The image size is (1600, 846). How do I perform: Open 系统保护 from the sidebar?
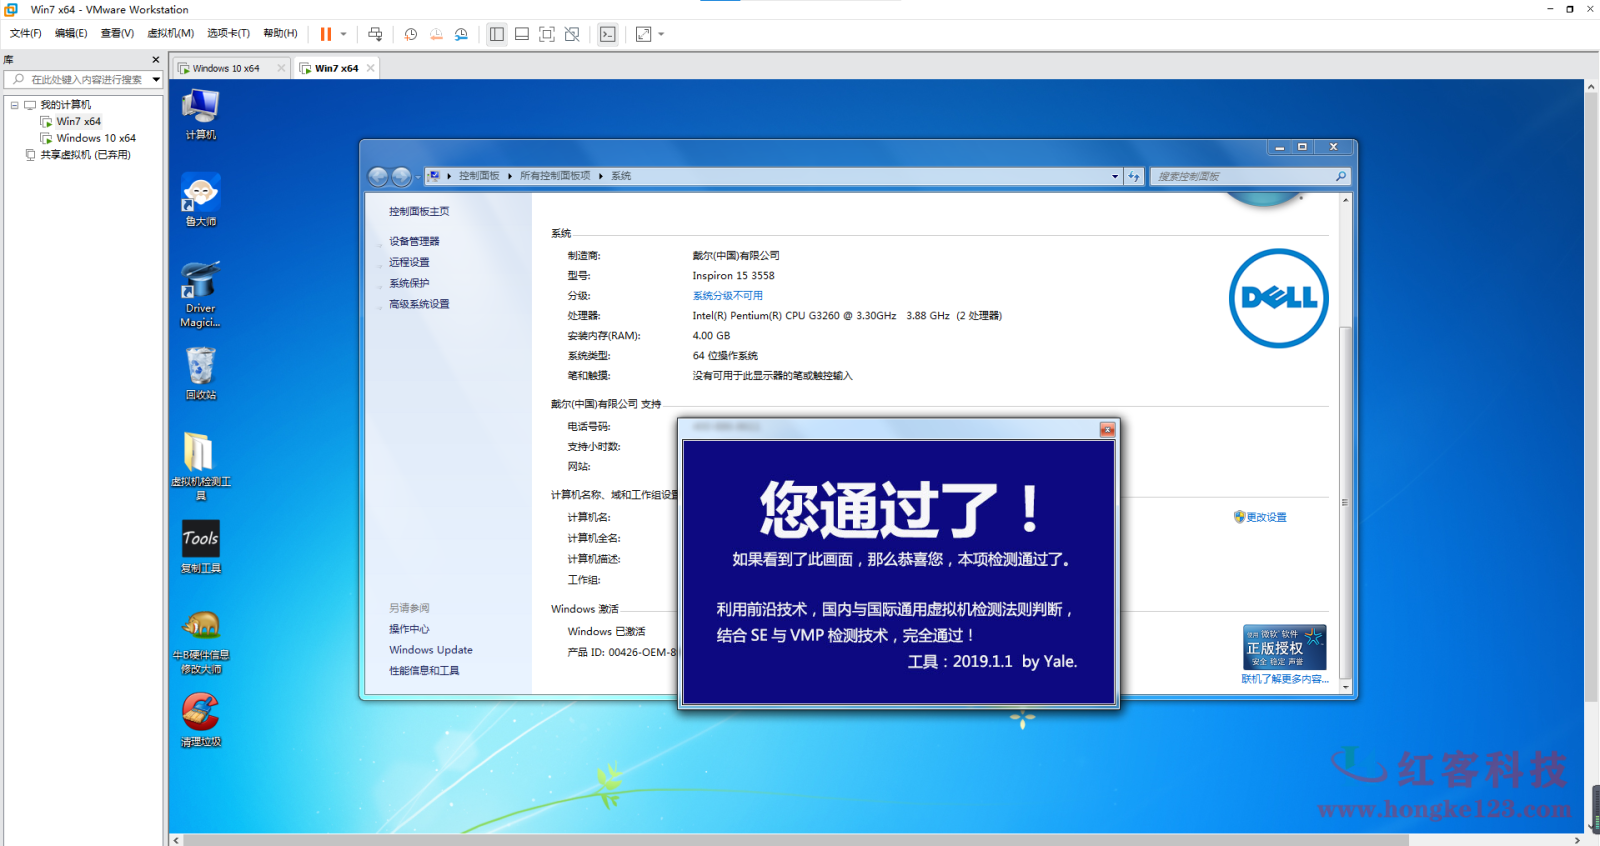tap(409, 283)
